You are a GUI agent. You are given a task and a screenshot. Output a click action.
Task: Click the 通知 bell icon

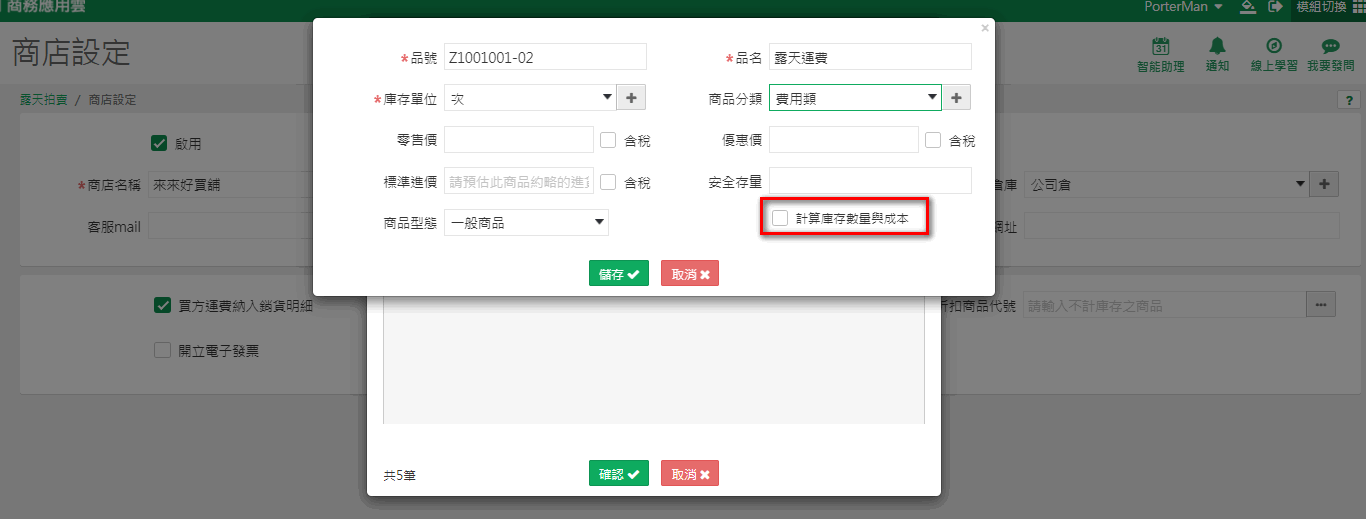(1217, 47)
